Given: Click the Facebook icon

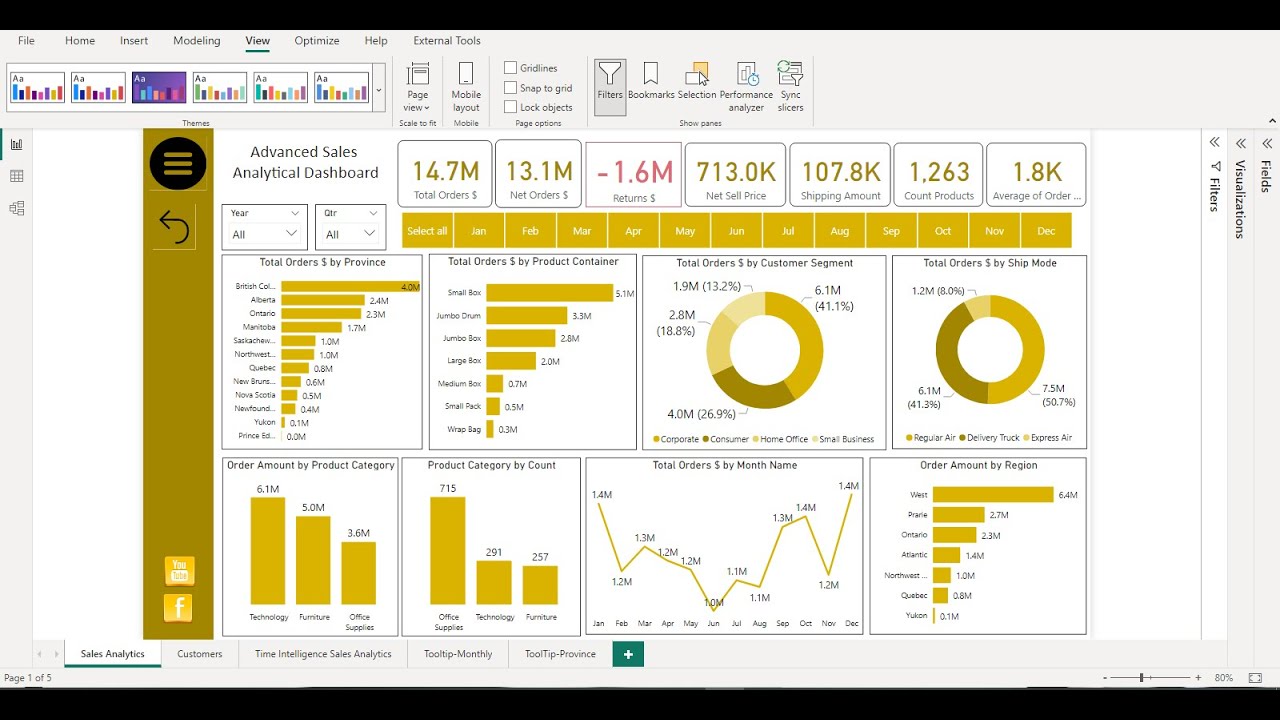Looking at the screenshot, I should tap(178, 608).
